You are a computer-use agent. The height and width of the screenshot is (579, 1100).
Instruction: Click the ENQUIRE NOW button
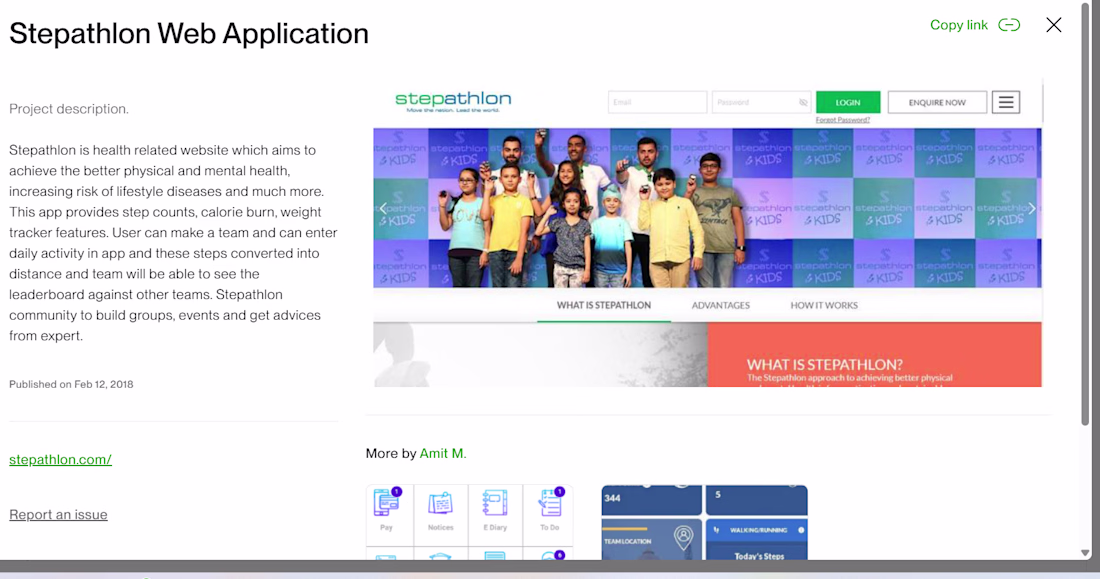(x=937, y=102)
